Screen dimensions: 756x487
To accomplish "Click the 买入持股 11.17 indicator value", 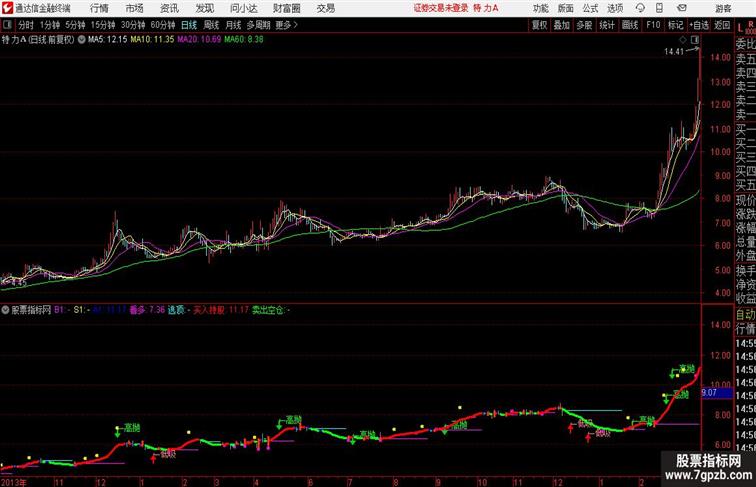I will pyautogui.click(x=221, y=310).
